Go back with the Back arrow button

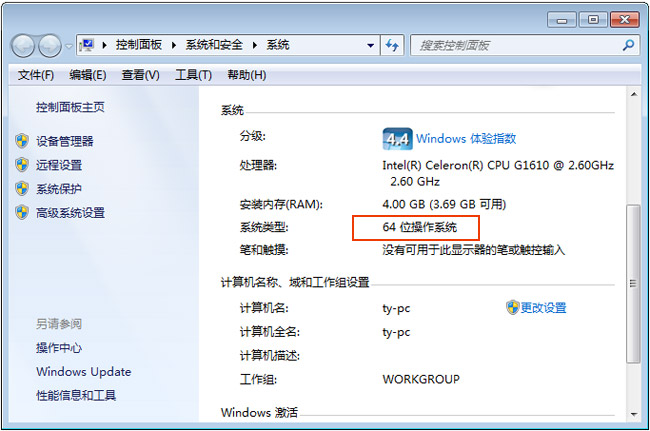(x=23, y=46)
